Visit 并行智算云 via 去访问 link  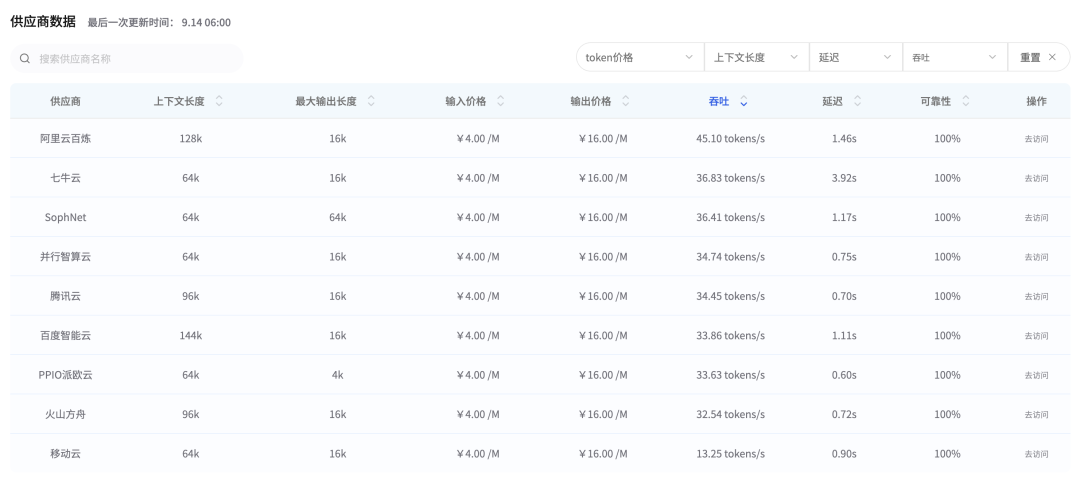pyautogui.click(x=1036, y=257)
